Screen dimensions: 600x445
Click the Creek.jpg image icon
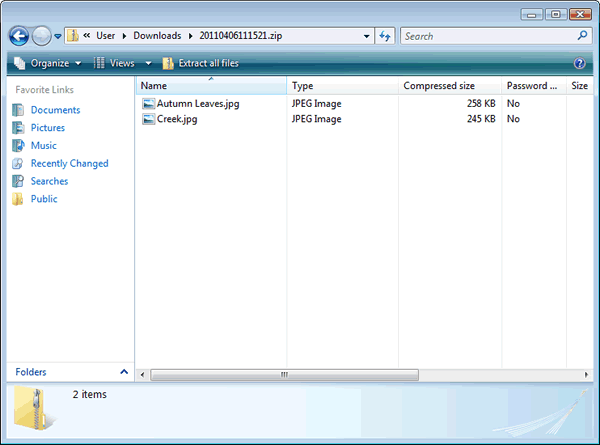[x=148, y=119]
